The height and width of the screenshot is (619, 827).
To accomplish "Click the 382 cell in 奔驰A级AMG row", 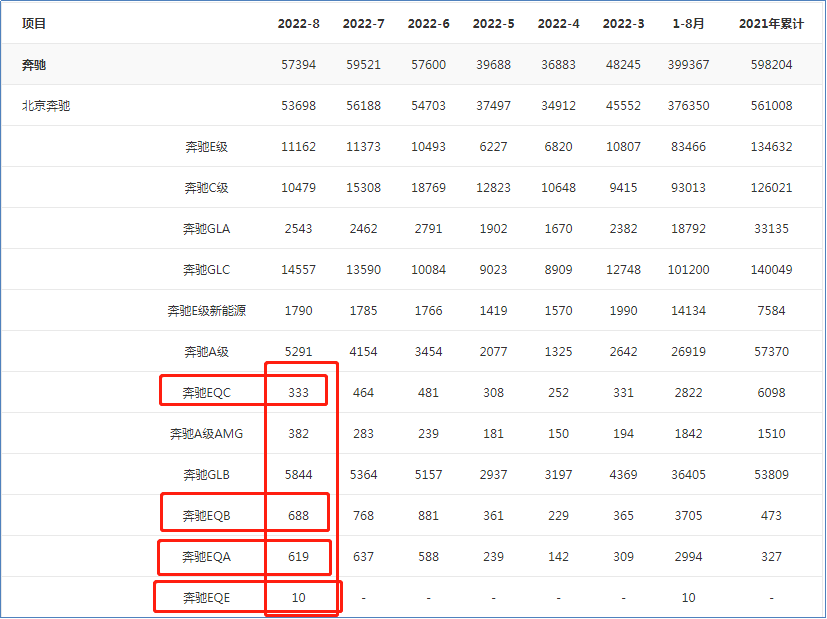I will pos(299,433).
